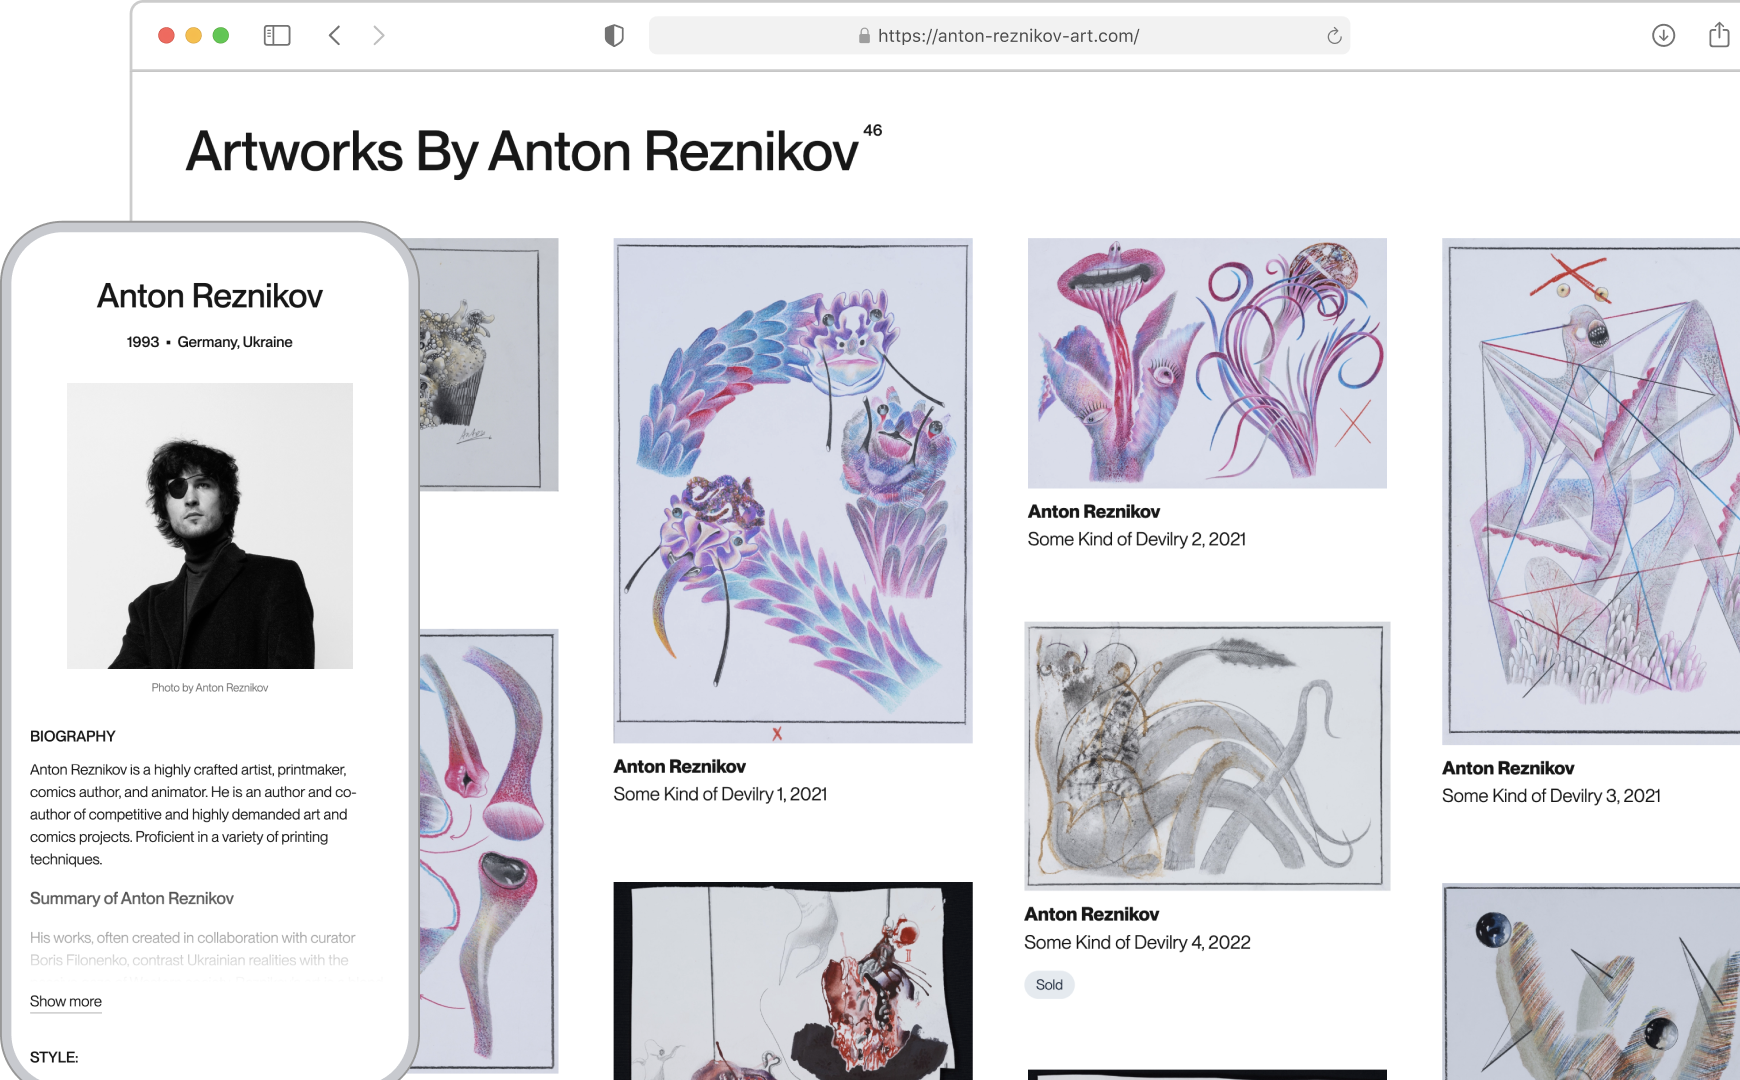Go back with the left arrow
Viewport: 1740px width, 1080px height.
coord(335,36)
